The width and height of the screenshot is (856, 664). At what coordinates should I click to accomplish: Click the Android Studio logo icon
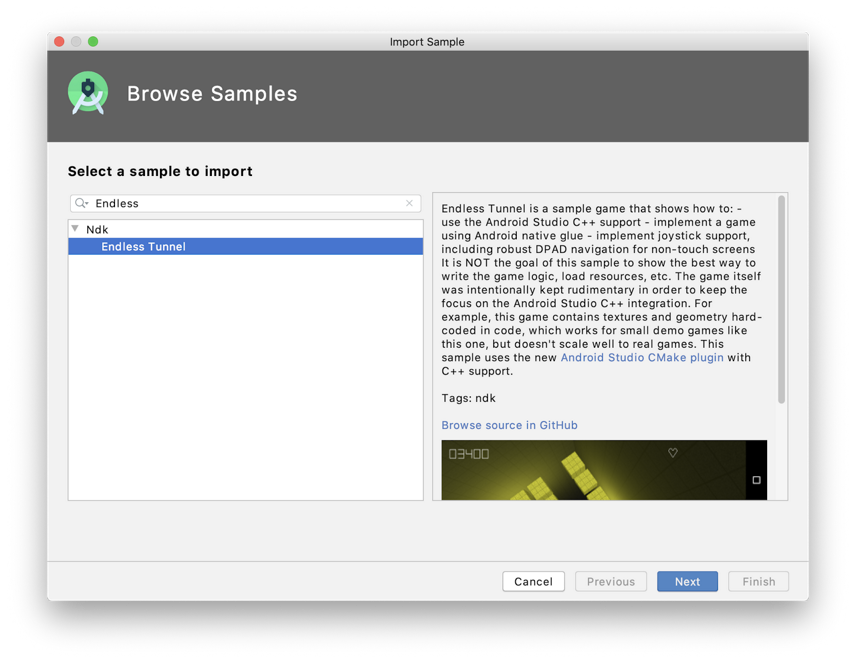click(88, 93)
